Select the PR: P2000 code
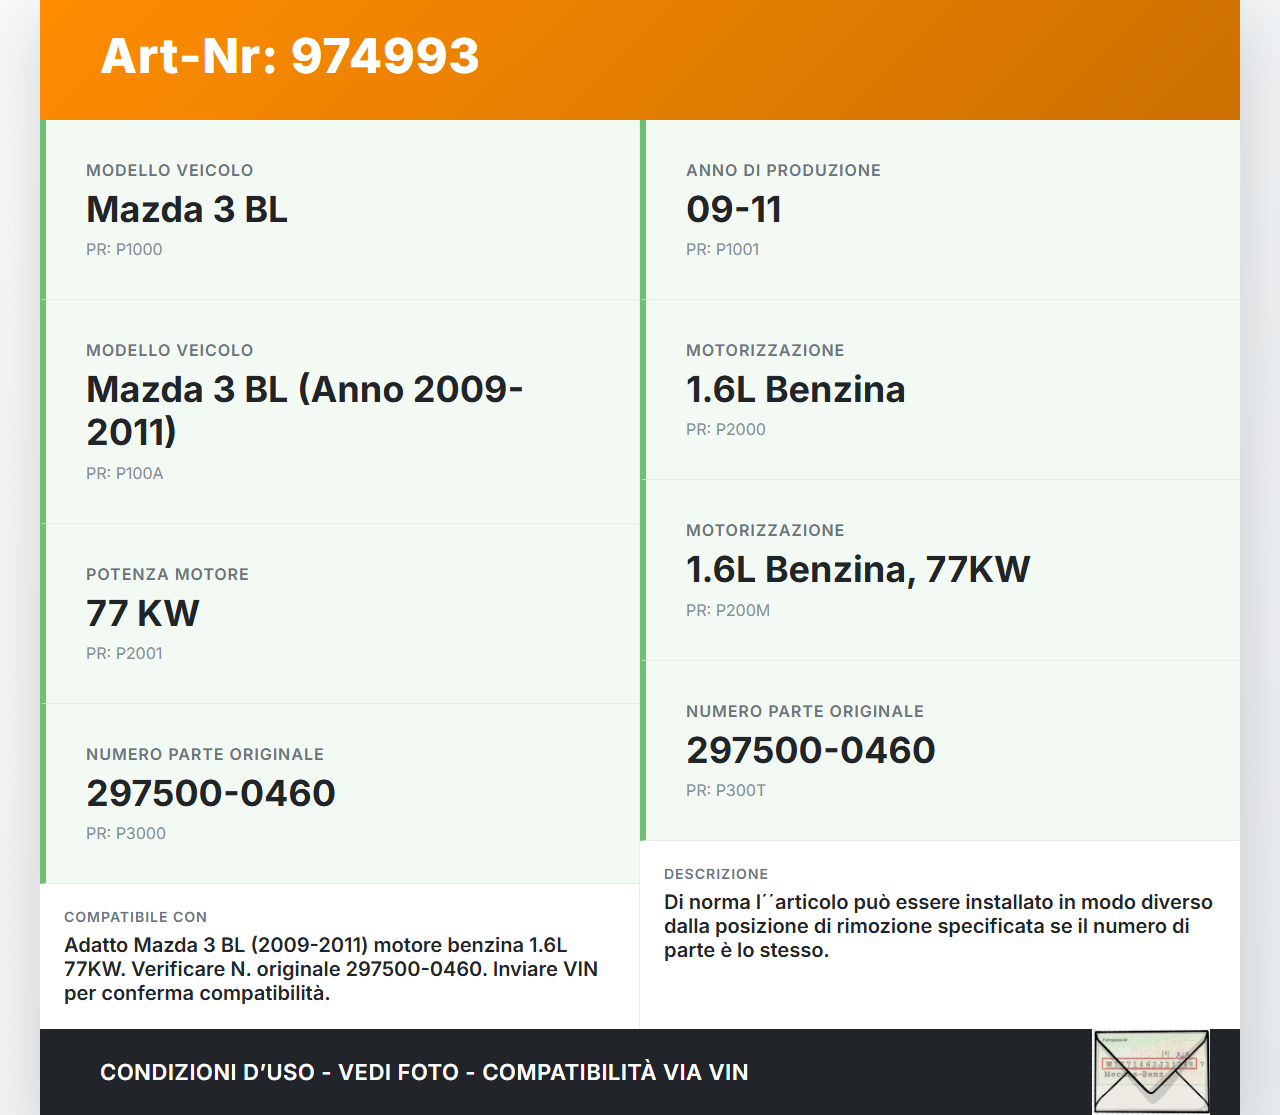Image resolution: width=1280 pixels, height=1115 pixels. [x=726, y=429]
